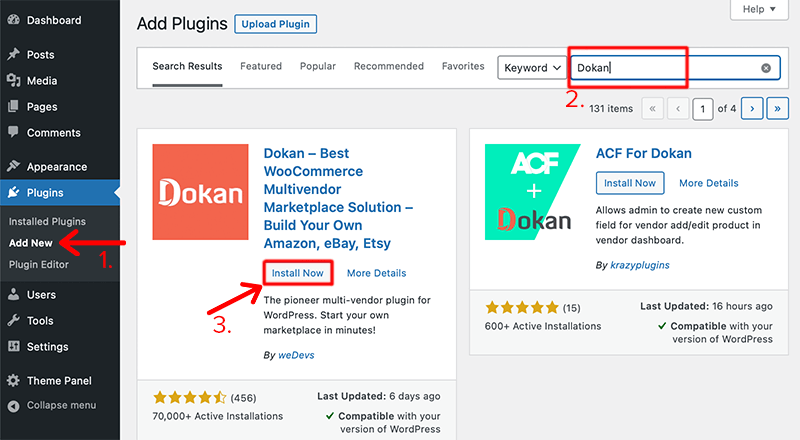
Task: Select the Posts pushpin icon
Action: pos(13,54)
